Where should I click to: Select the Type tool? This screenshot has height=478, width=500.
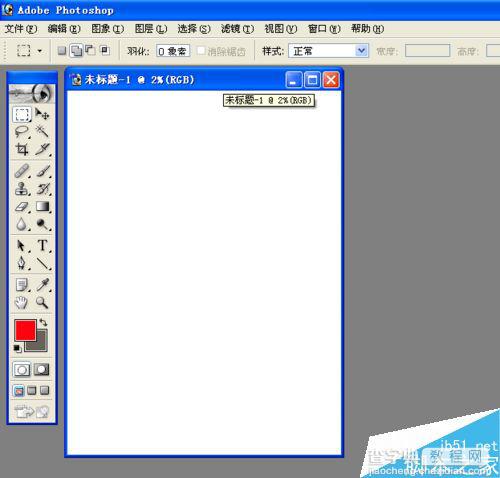[42, 246]
